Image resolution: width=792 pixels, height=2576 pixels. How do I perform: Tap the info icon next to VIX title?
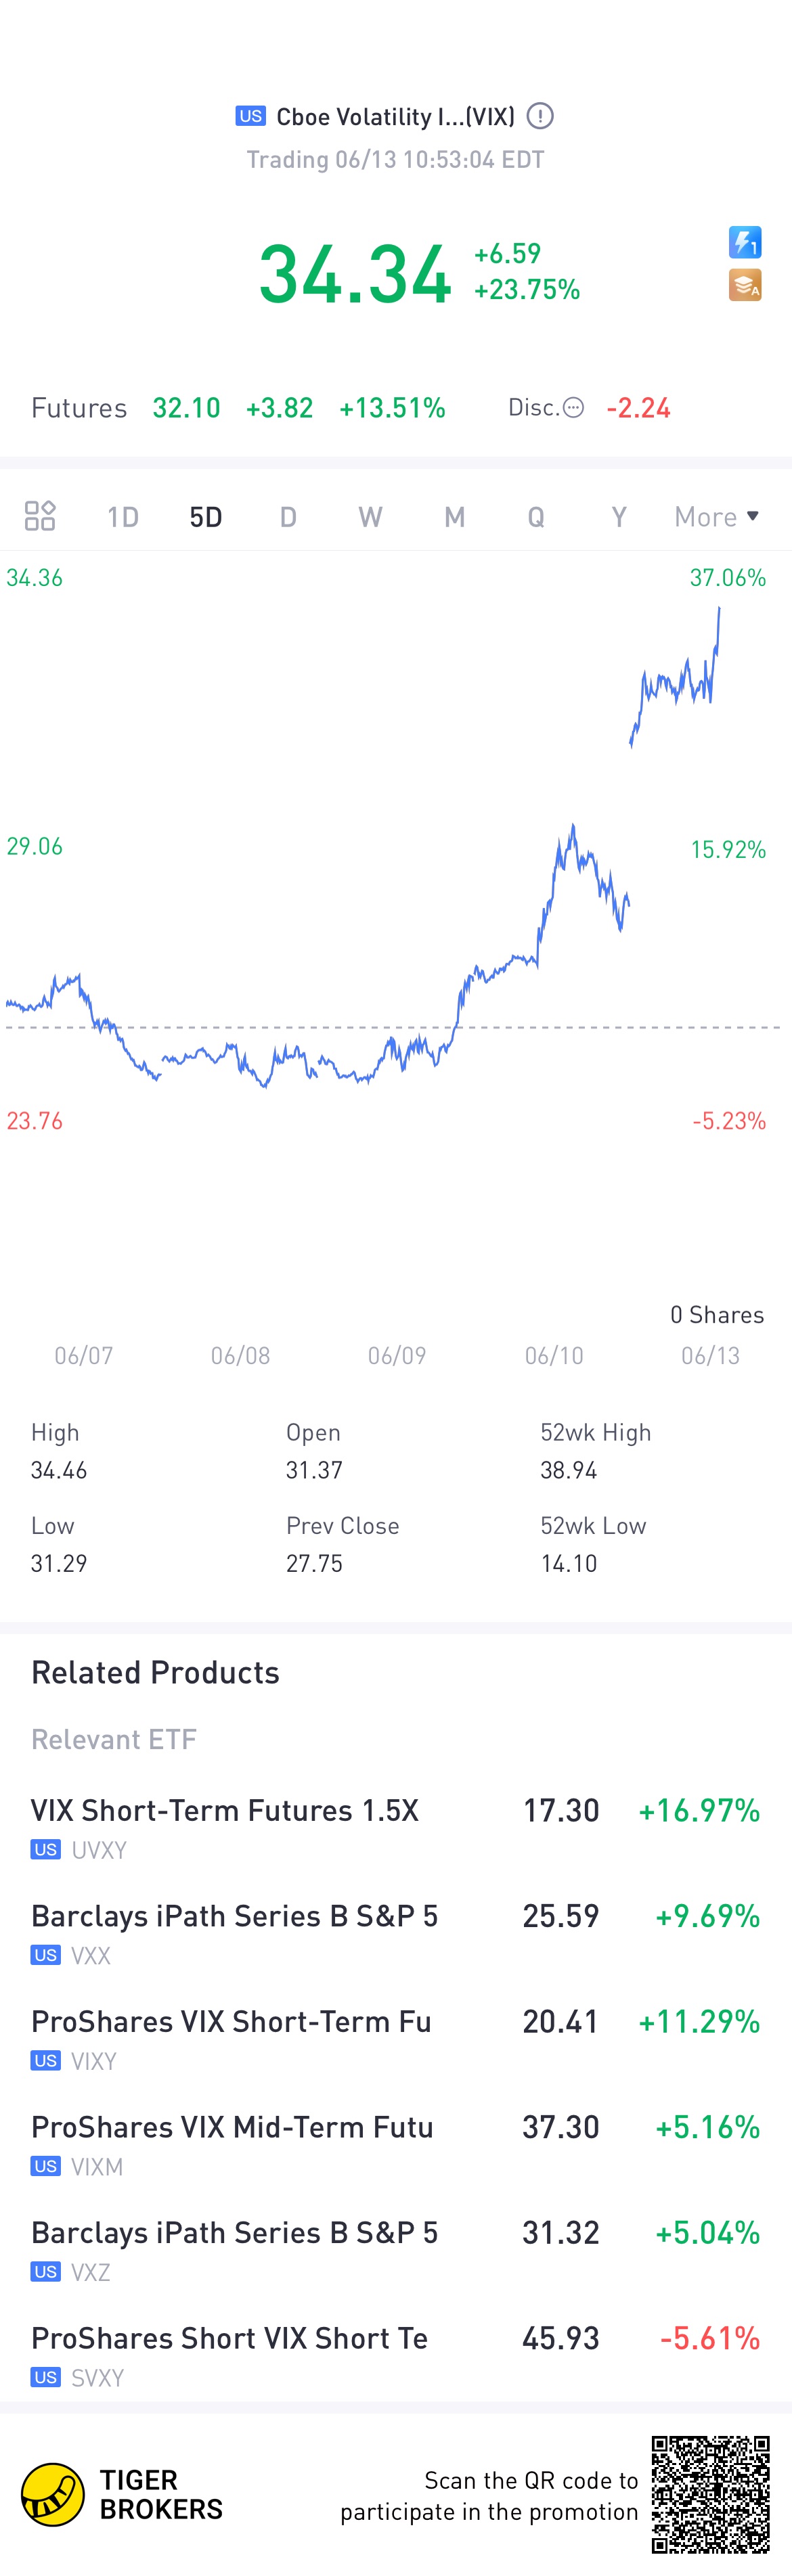click(x=540, y=116)
